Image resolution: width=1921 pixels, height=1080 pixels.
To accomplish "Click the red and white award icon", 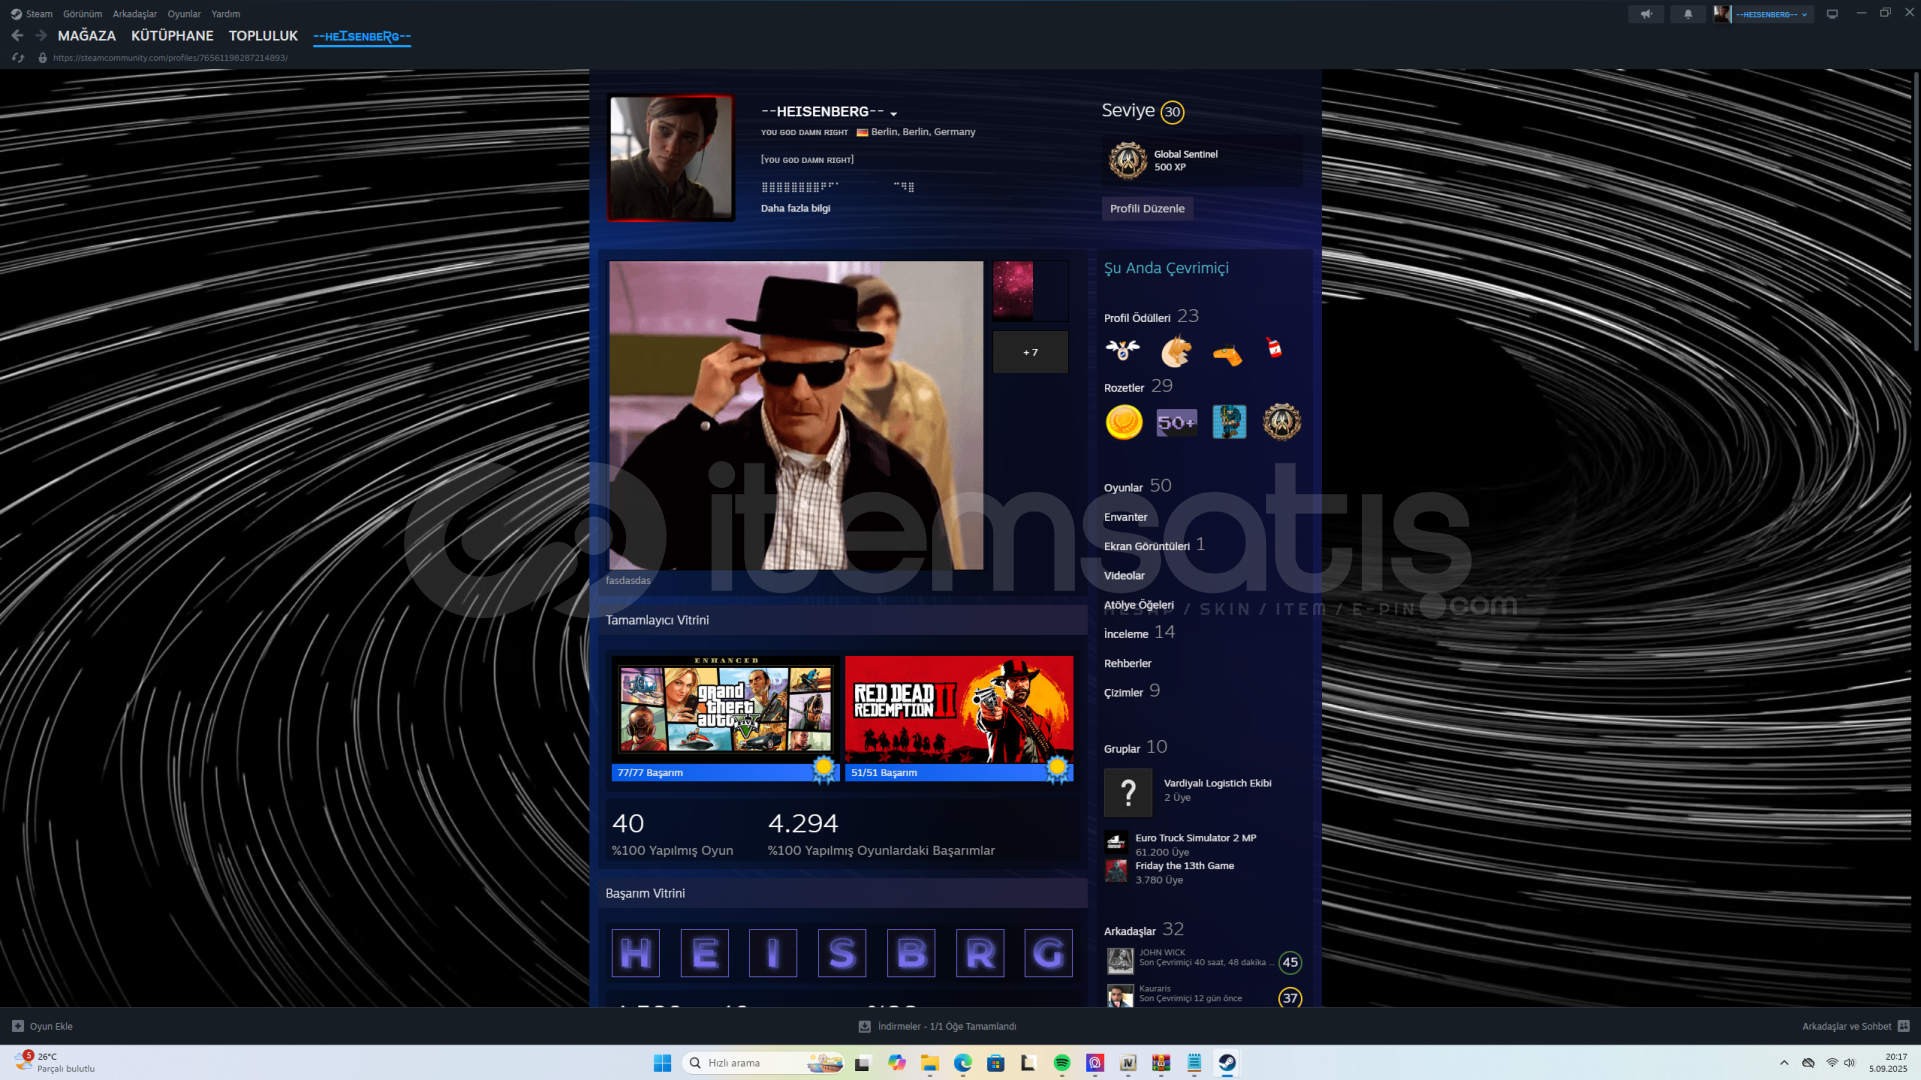I will pos(1274,348).
